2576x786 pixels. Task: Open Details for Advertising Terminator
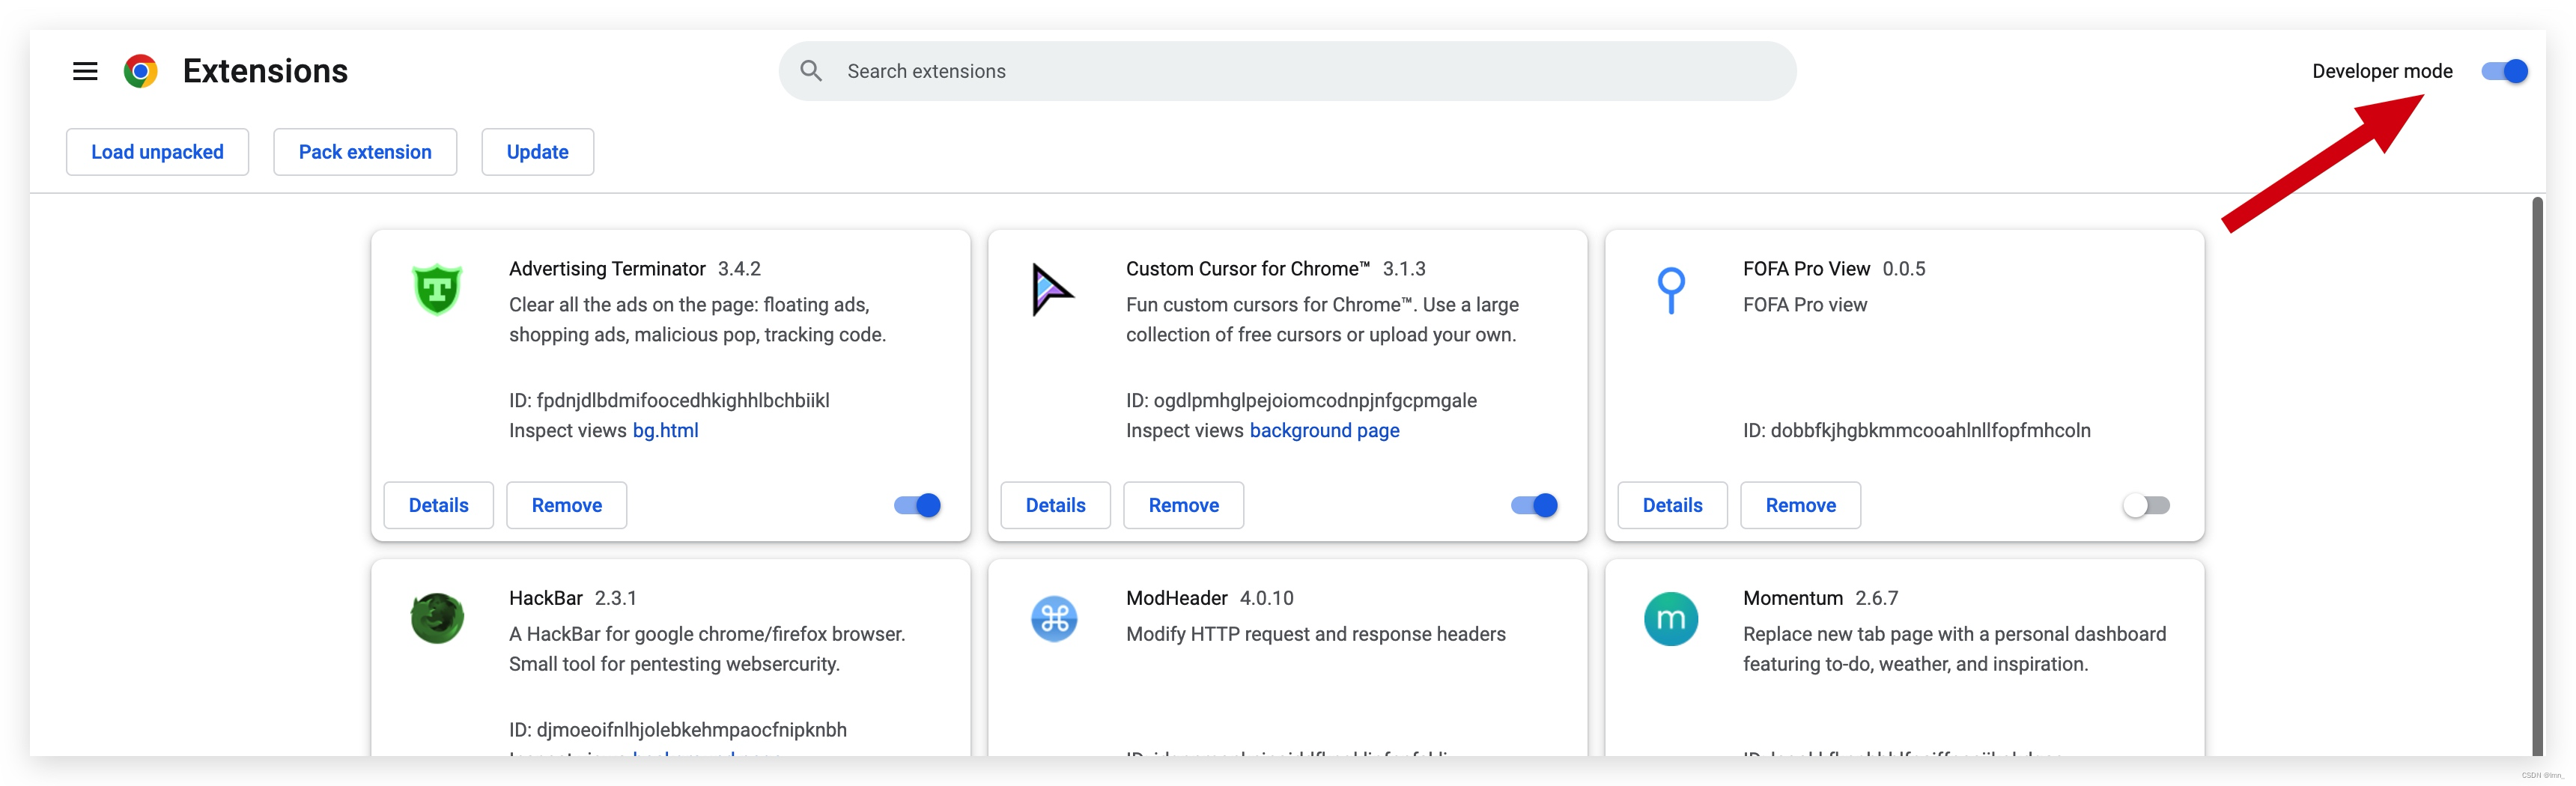pos(438,505)
